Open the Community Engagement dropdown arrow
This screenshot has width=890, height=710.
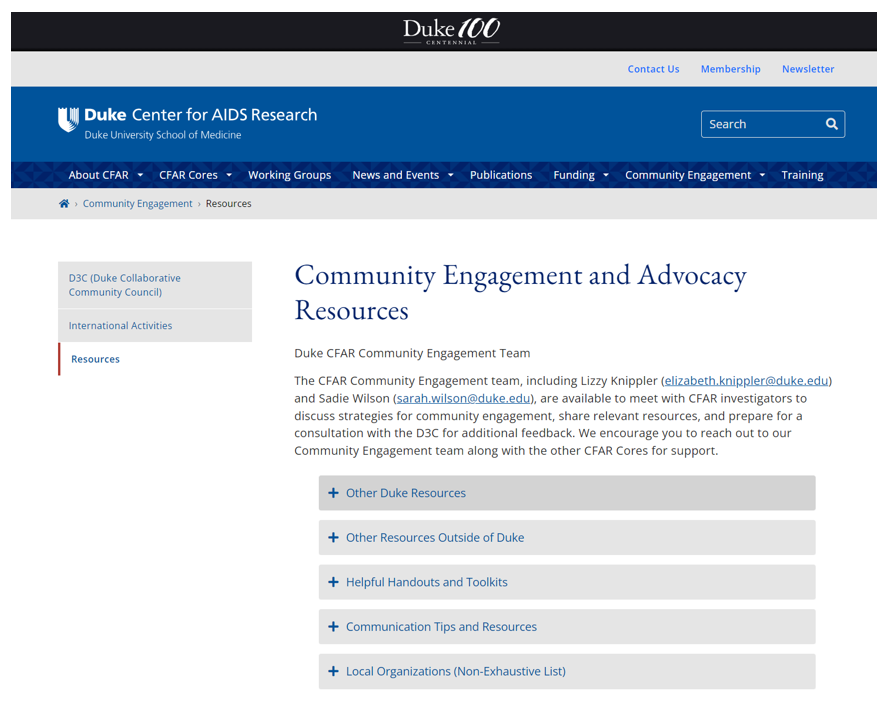[762, 175]
